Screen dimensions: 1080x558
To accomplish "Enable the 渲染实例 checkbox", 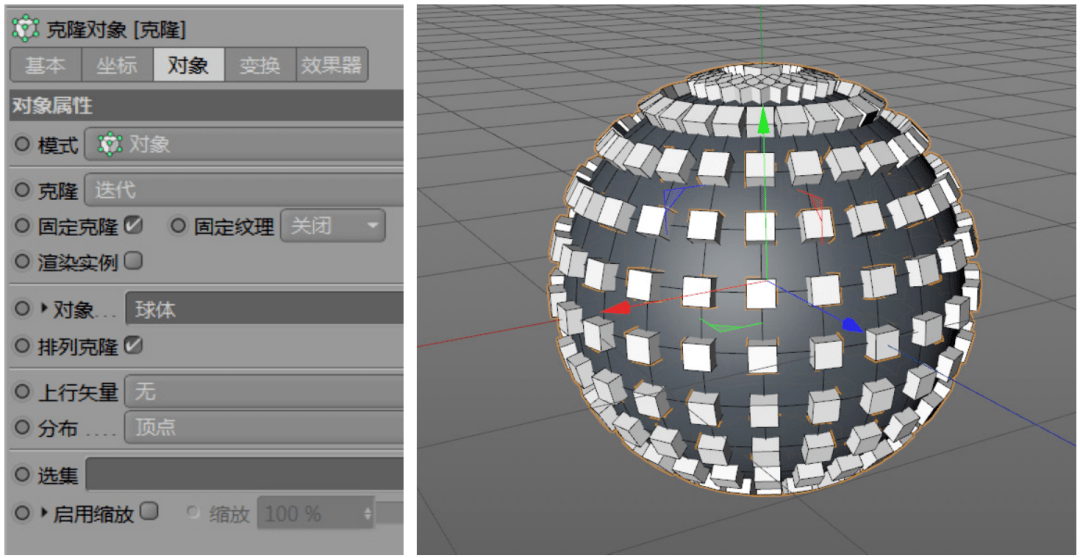I will [134, 260].
